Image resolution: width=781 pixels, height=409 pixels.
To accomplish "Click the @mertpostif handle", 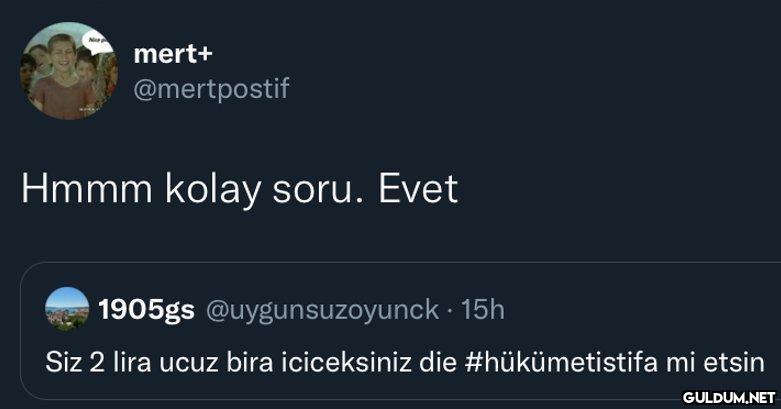I will tap(211, 90).
